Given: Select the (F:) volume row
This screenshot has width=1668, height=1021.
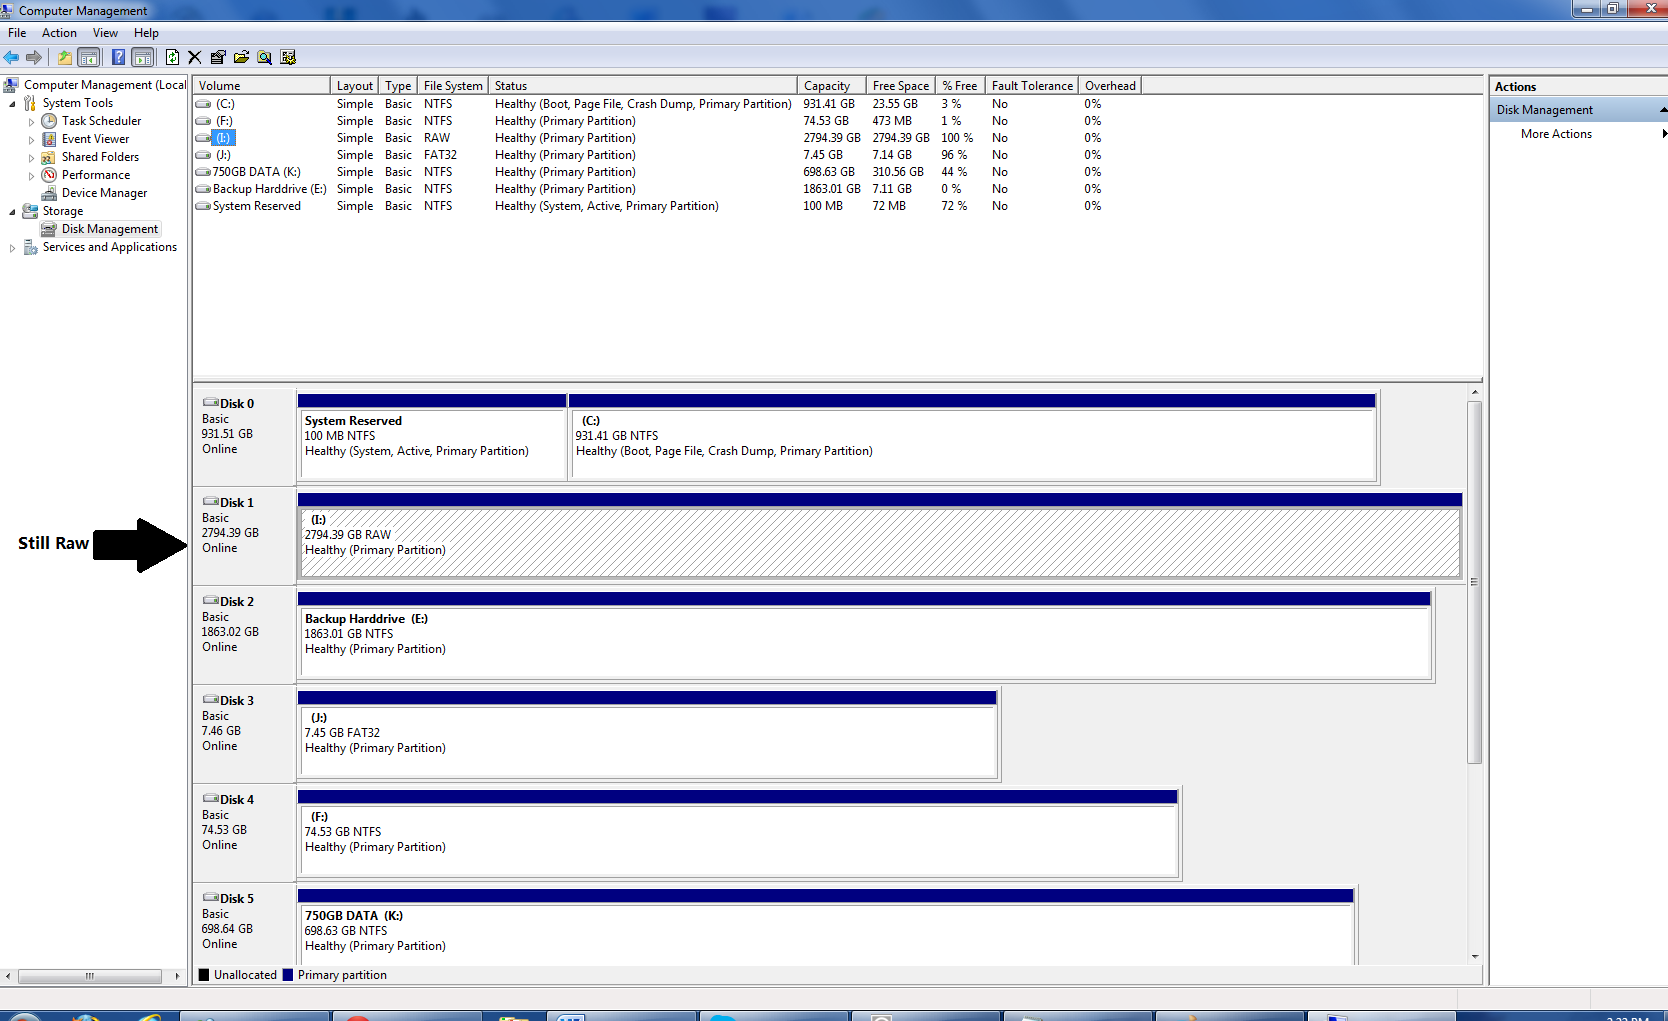Looking at the screenshot, I should click(668, 121).
